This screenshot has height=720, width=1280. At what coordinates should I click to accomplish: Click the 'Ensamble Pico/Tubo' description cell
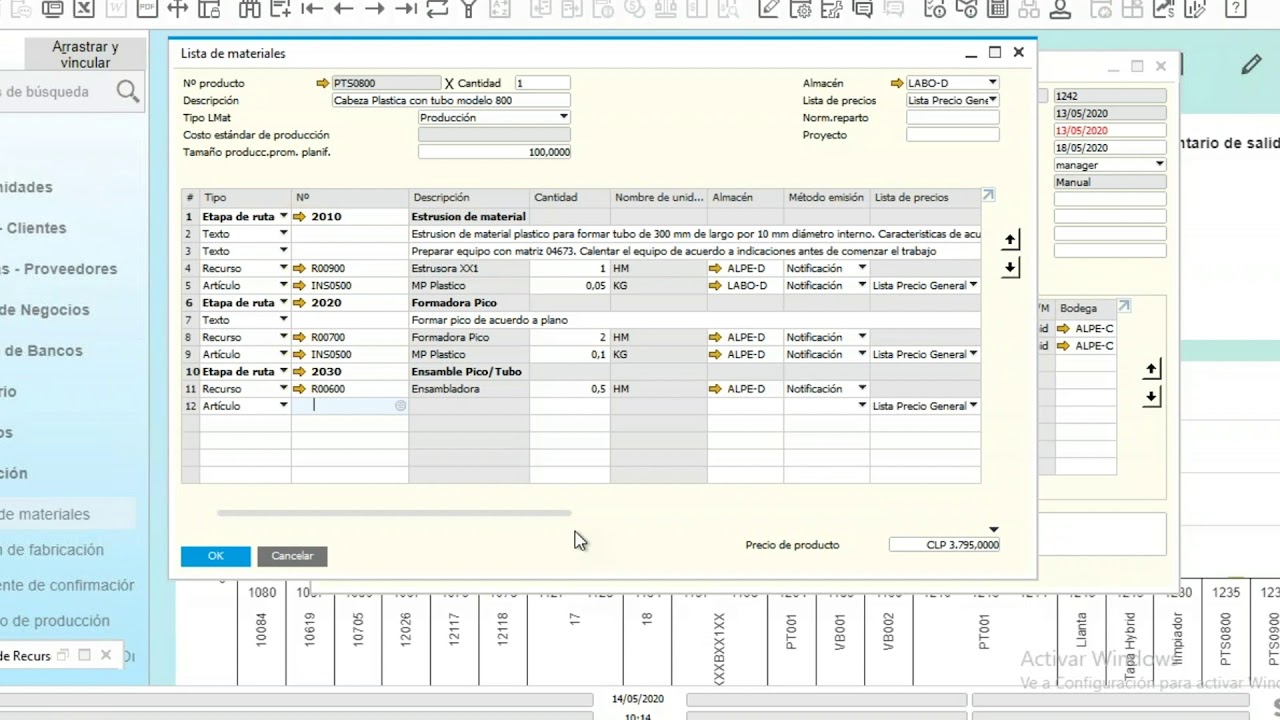(x=469, y=371)
